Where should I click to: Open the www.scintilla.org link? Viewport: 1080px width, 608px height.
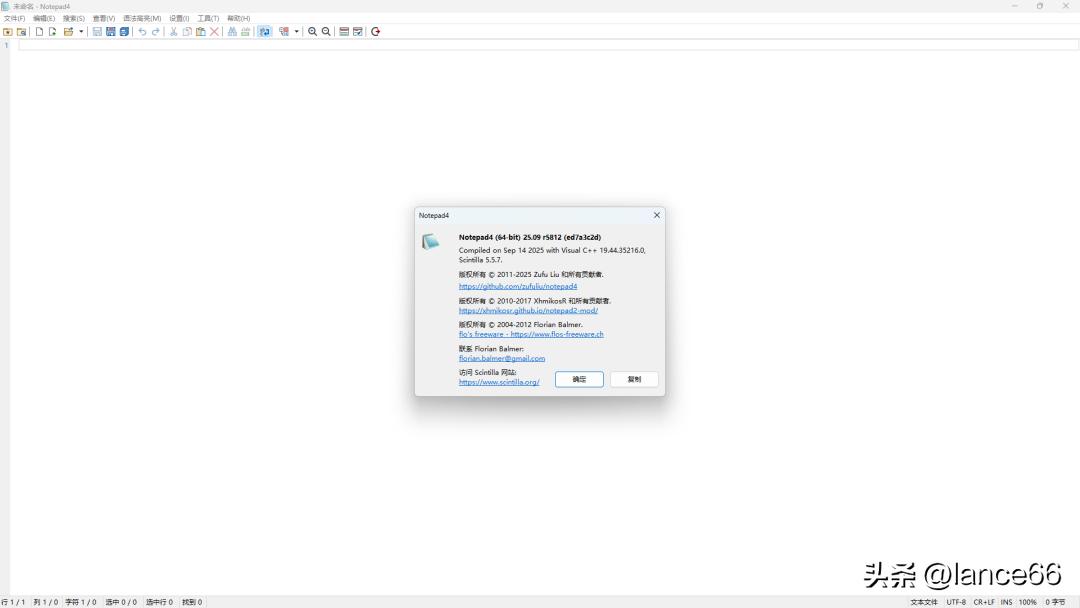pyautogui.click(x=499, y=382)
